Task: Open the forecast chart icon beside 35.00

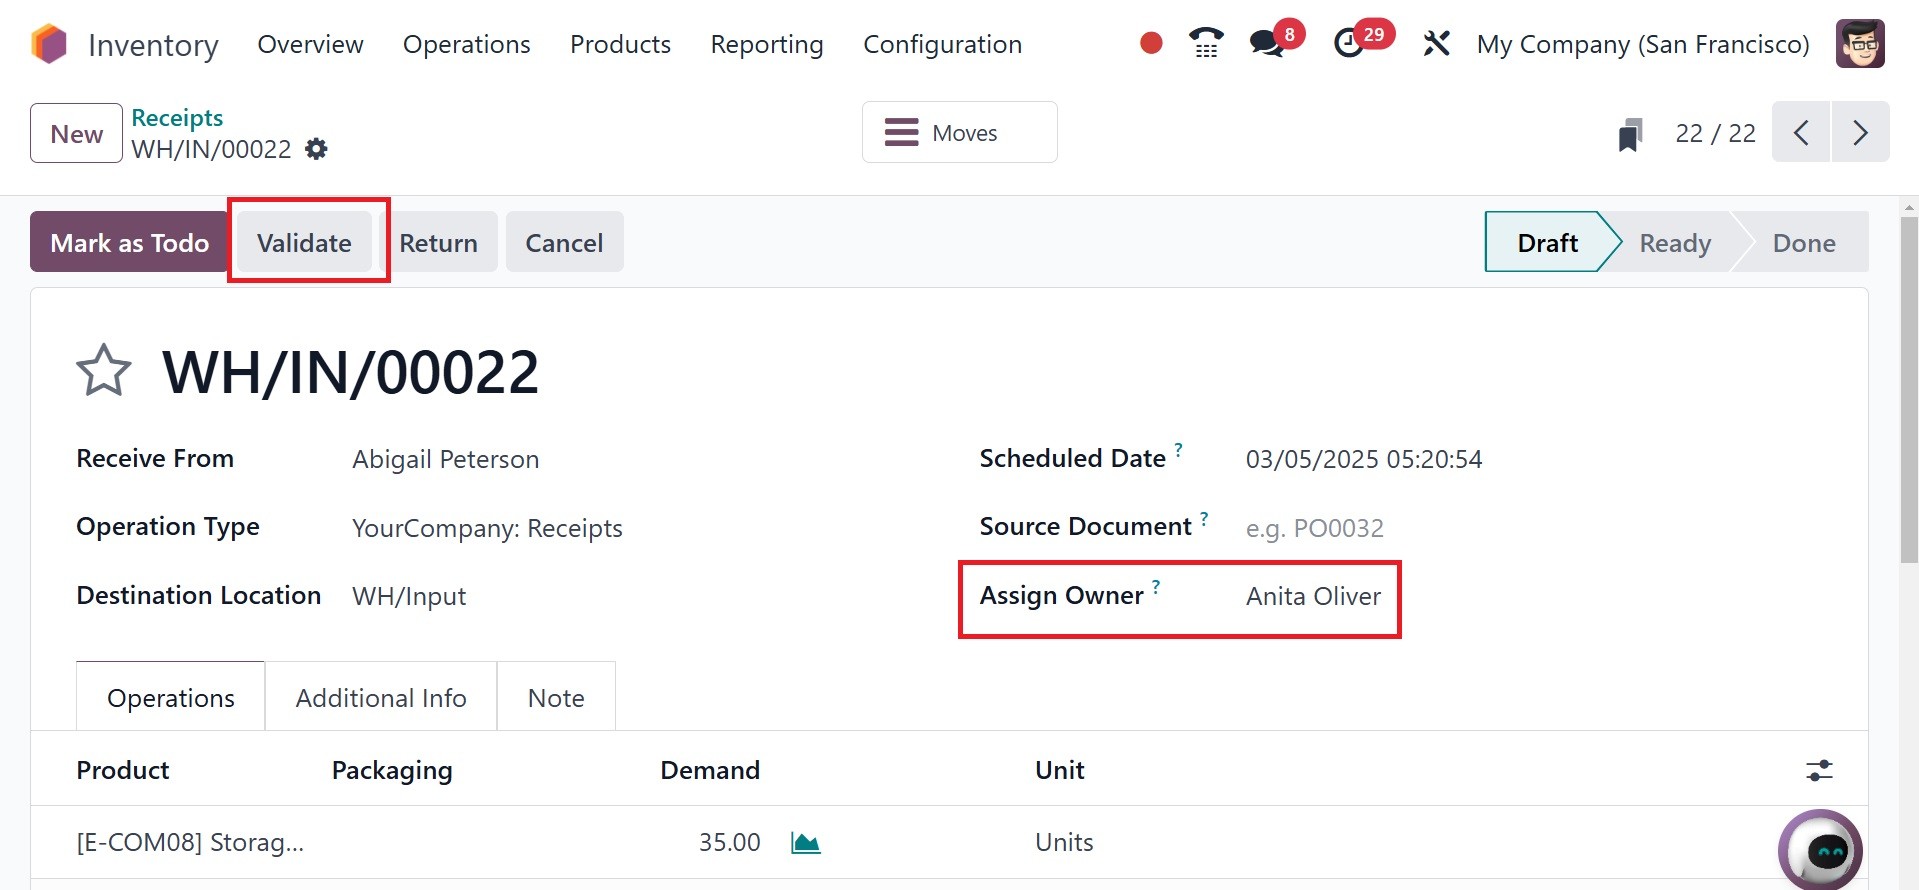Action: tap(805, 842)
